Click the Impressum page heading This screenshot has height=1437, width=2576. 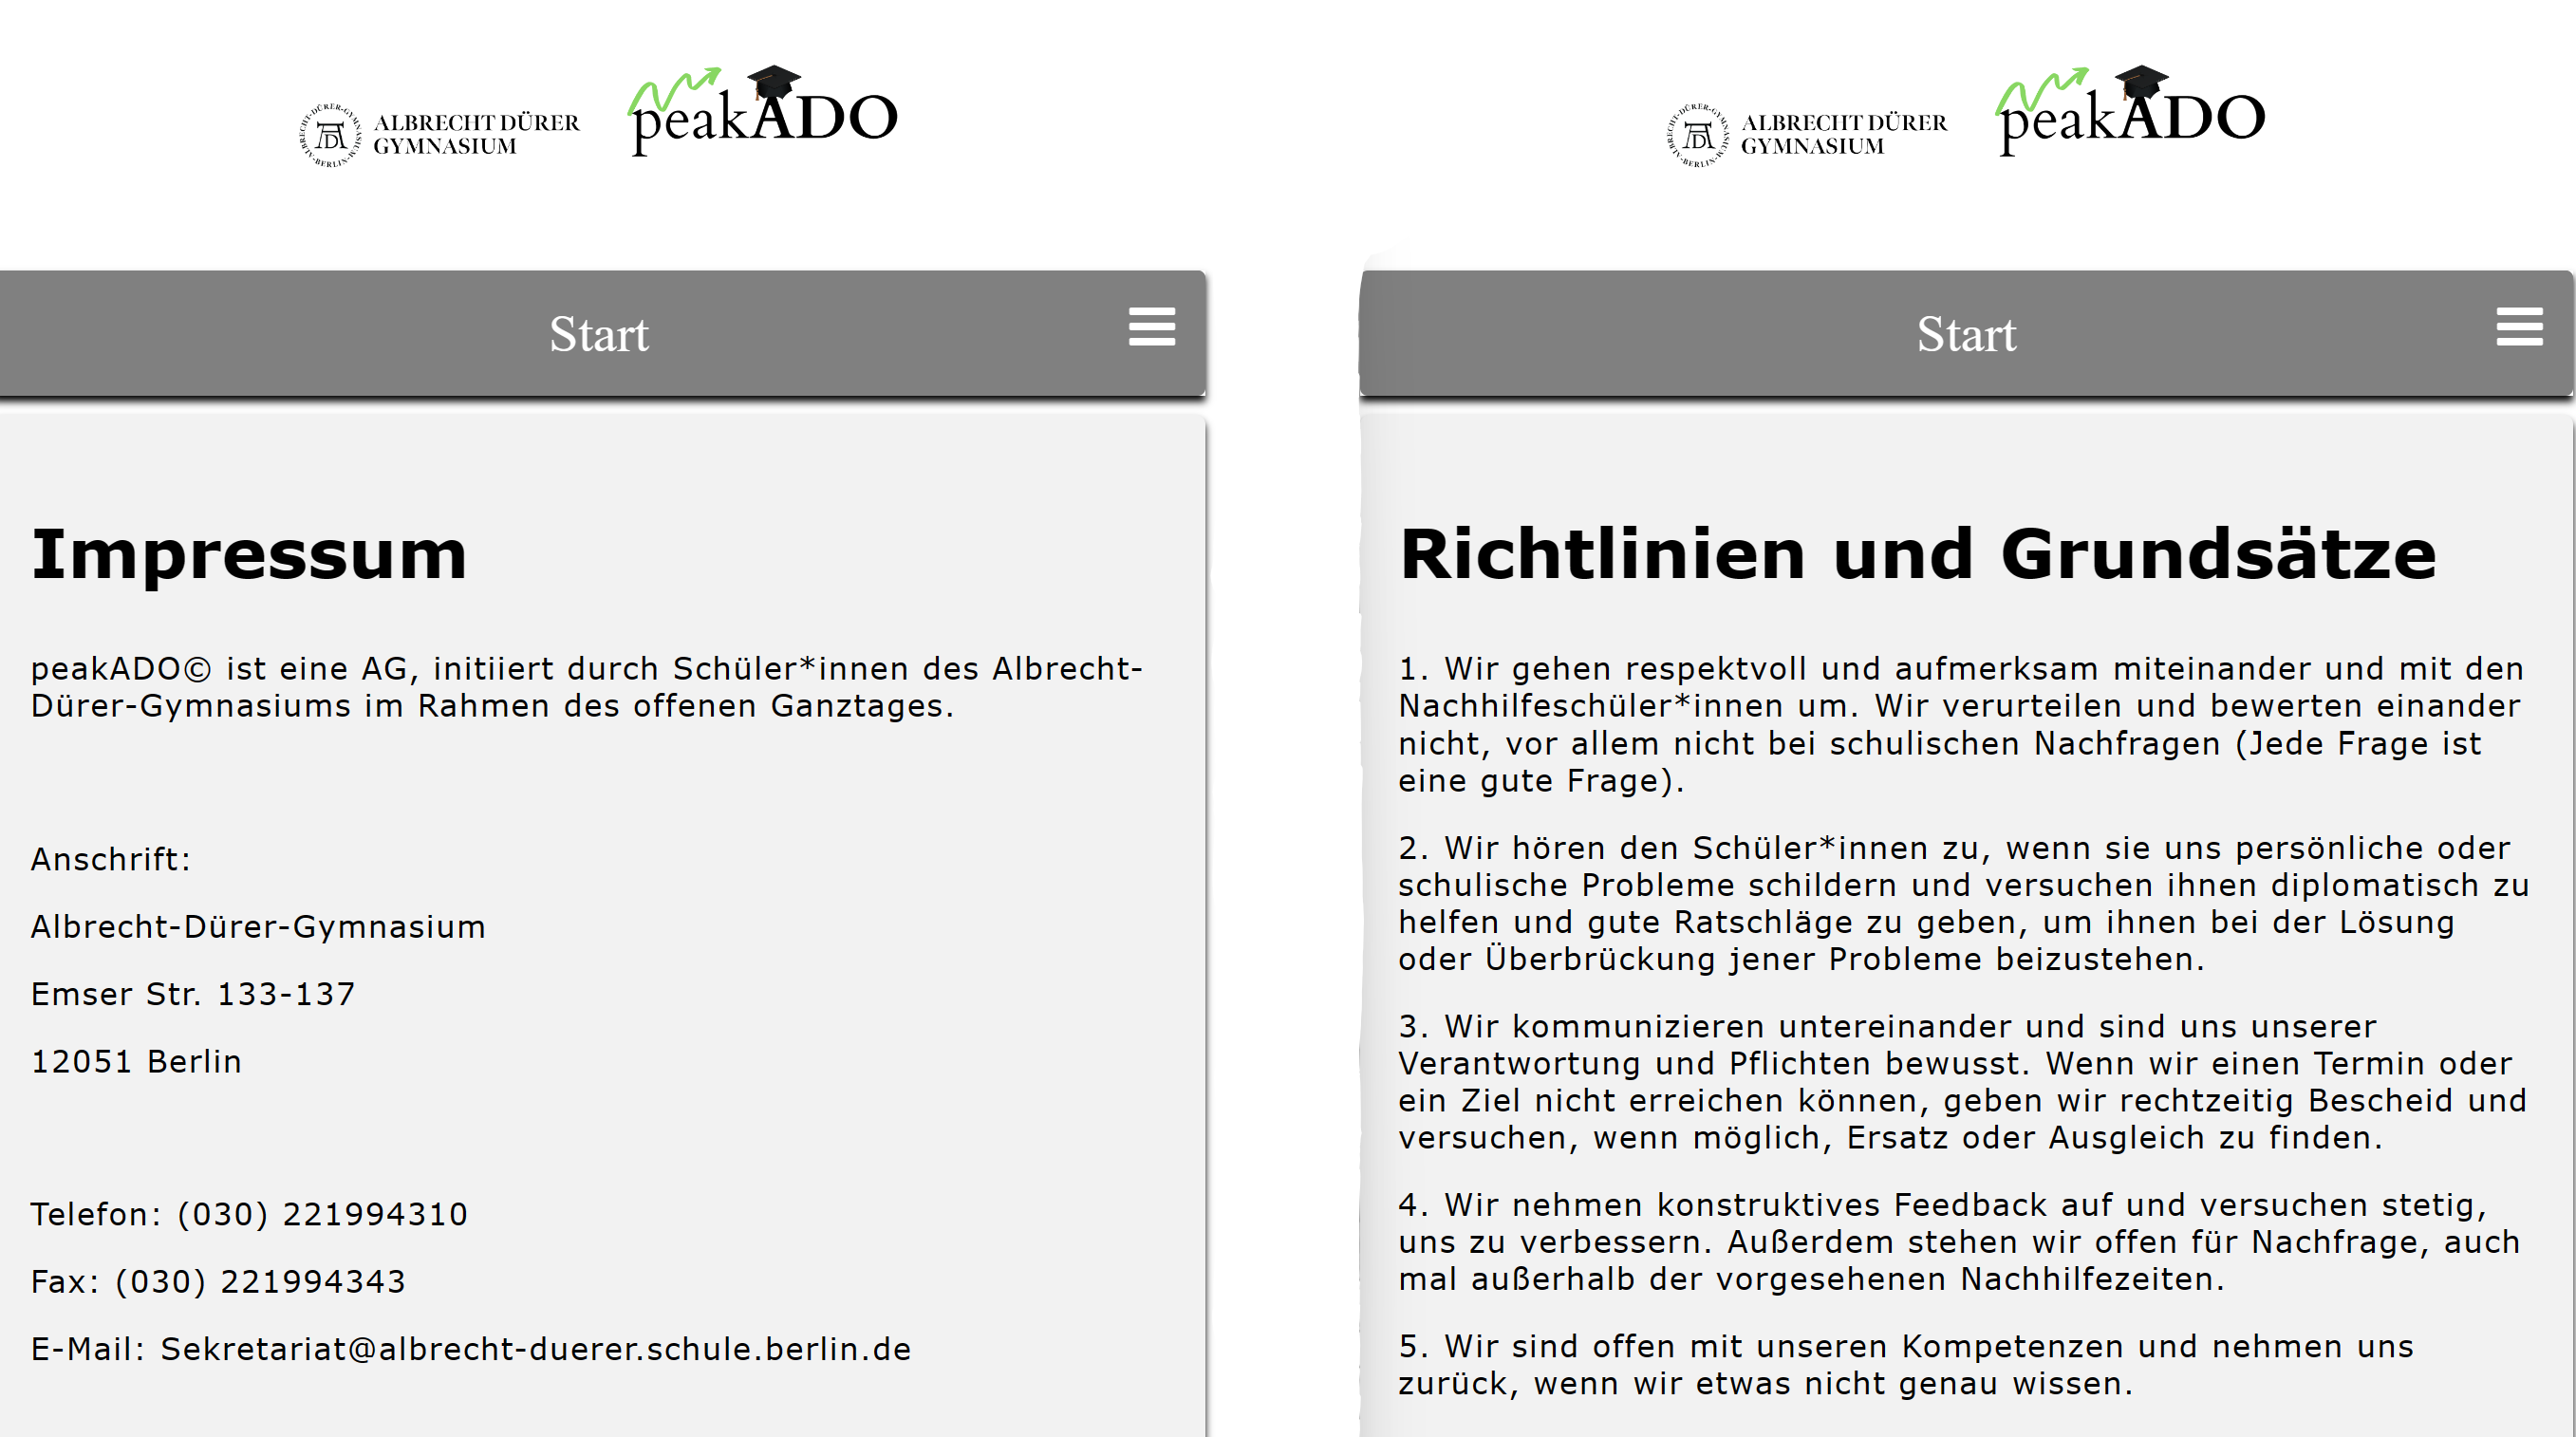249,557
